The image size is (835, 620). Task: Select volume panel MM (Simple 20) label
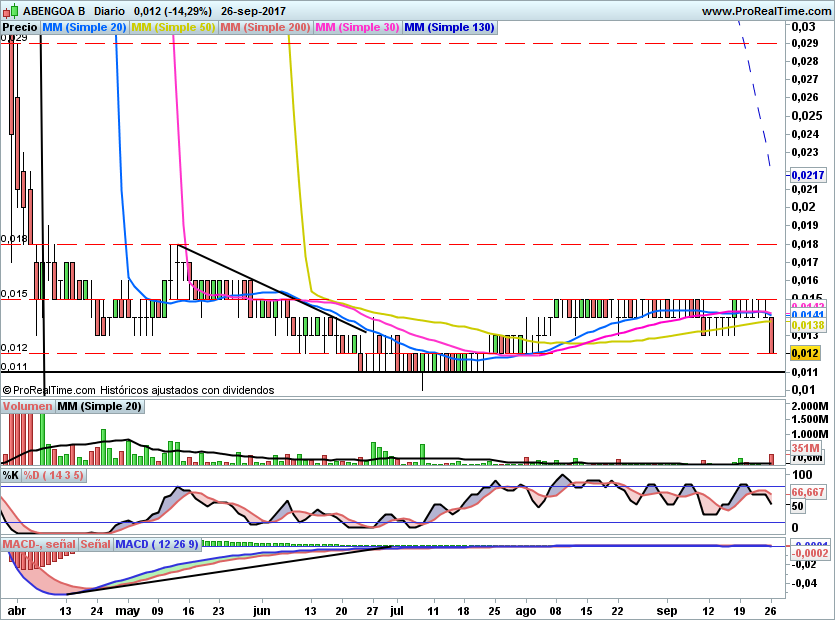100,406
